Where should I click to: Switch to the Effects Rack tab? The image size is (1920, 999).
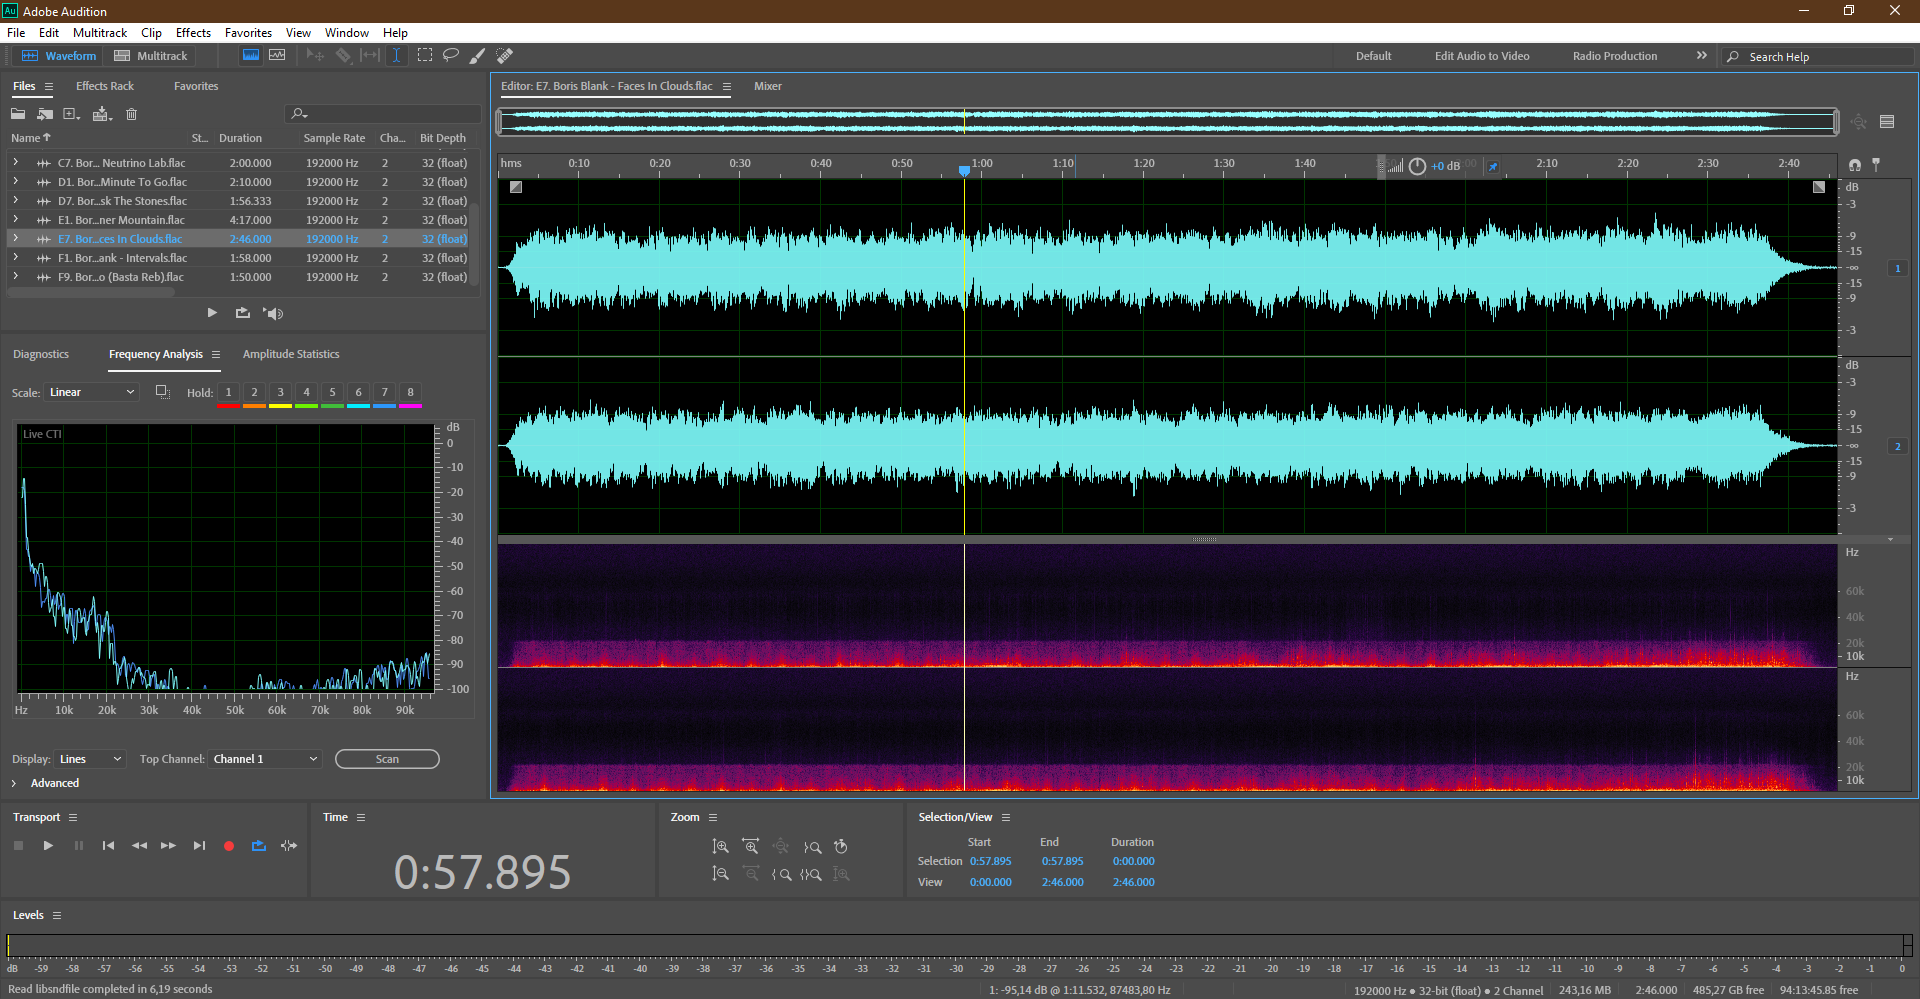point(105,86)
